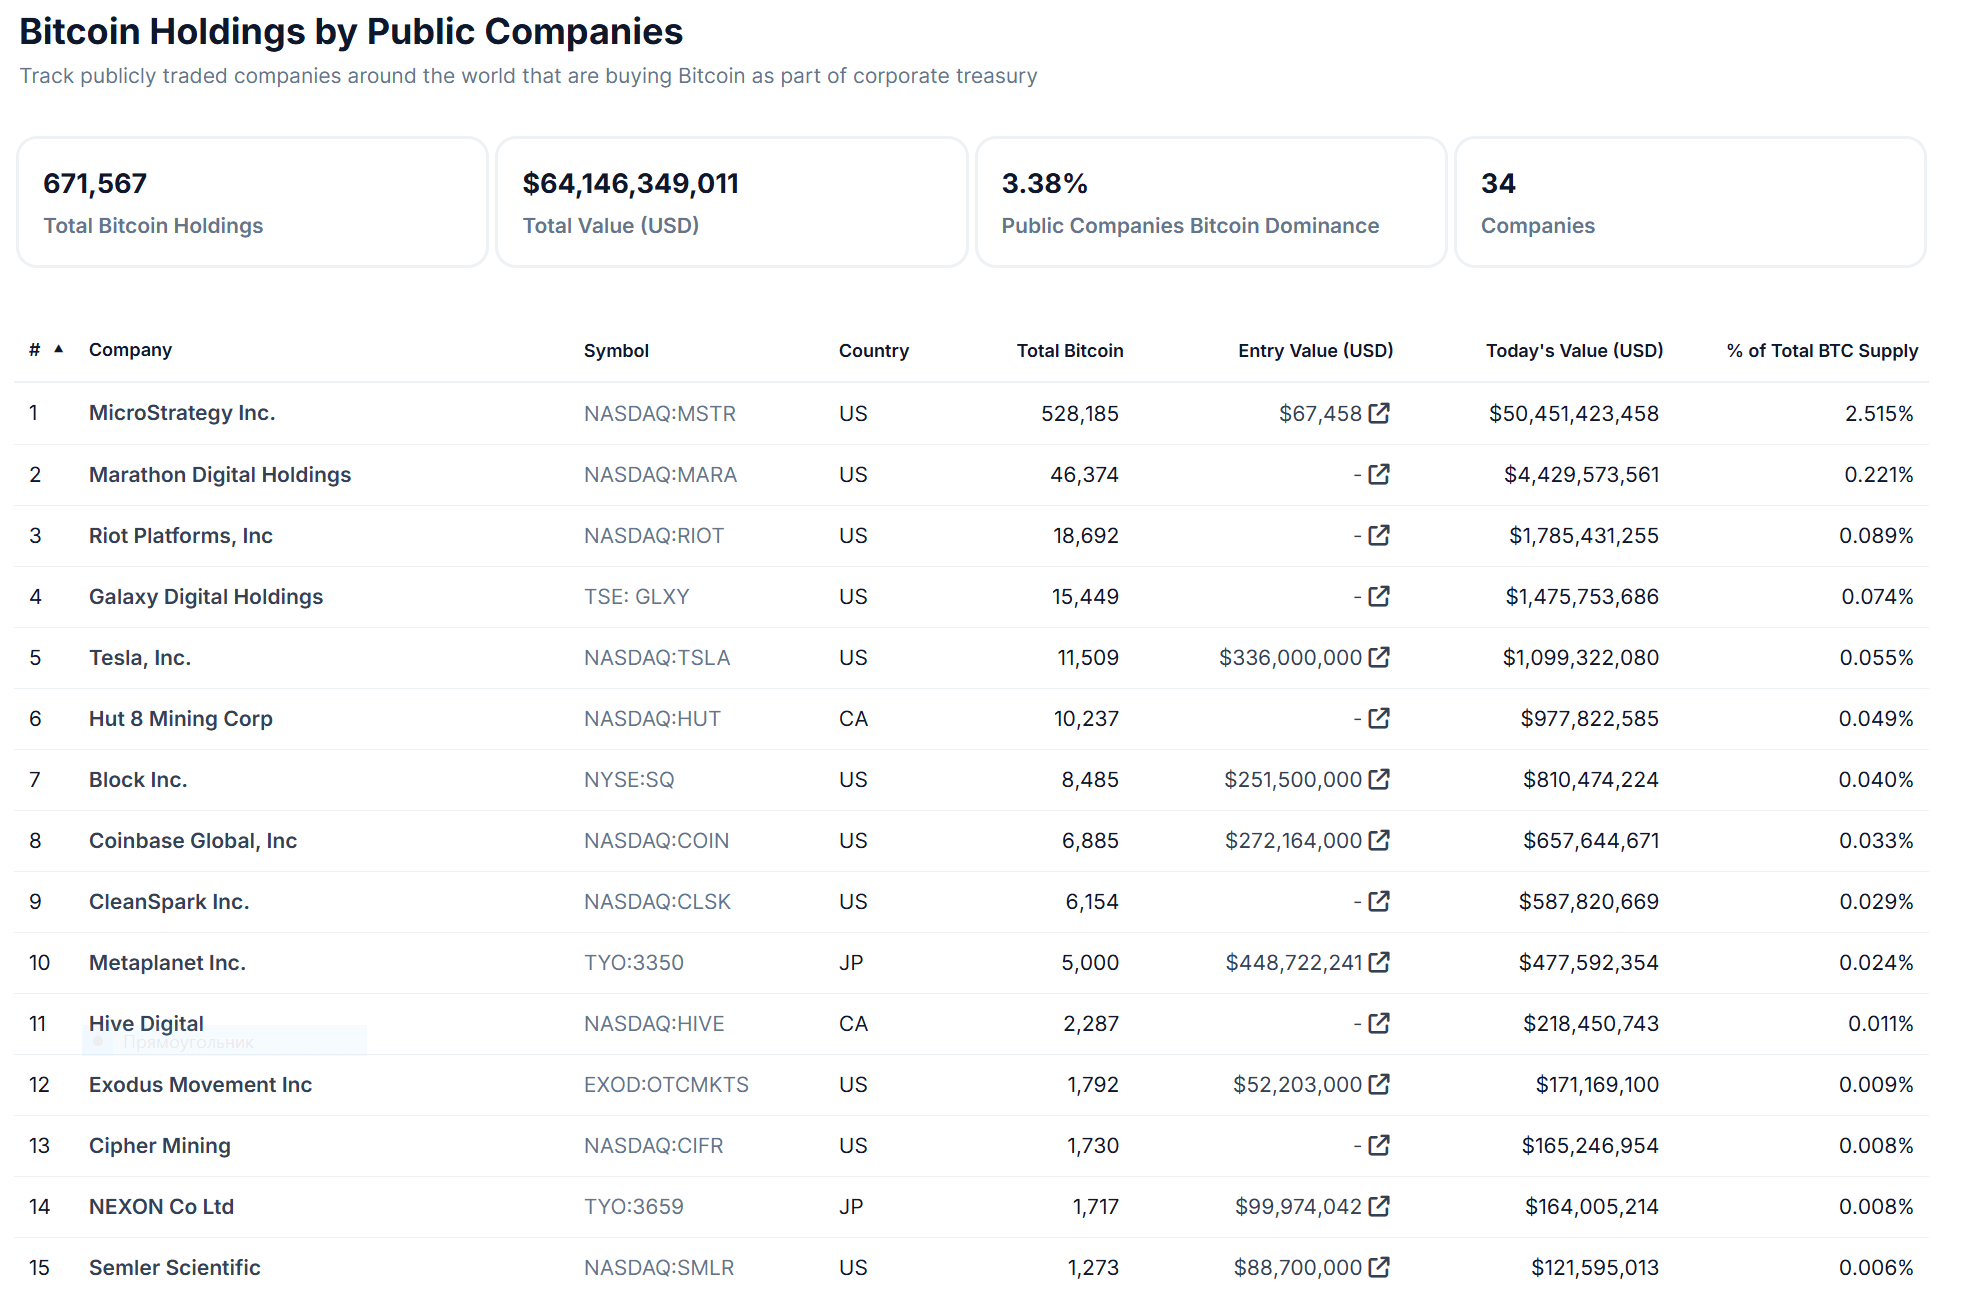Image resolution: width=1988 pixels, height=1298 pixels.
Task: Click the NASDAQ:TSLA symbol text
Action: pos(657,658)
